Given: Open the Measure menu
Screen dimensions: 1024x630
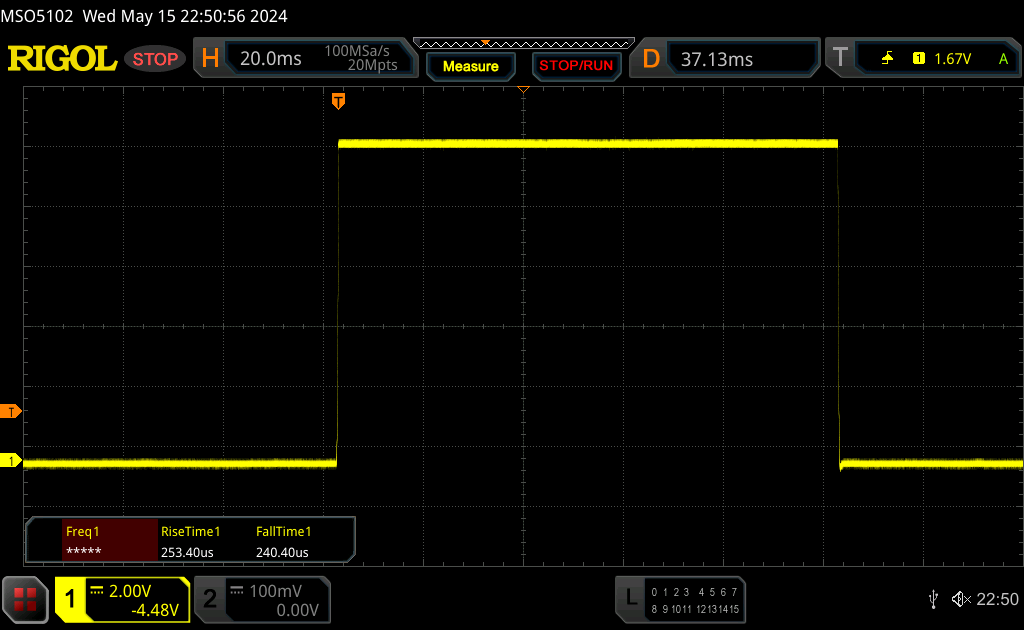Looking at the screenshot, I should [x=471, y=66].
